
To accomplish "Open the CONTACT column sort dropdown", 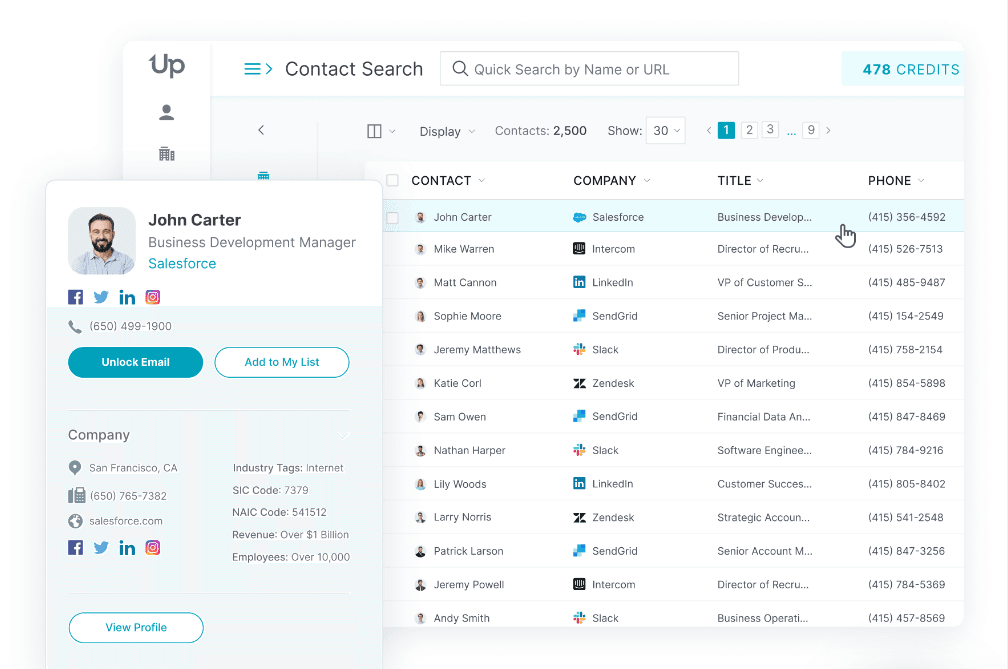I will pos(482,181).
